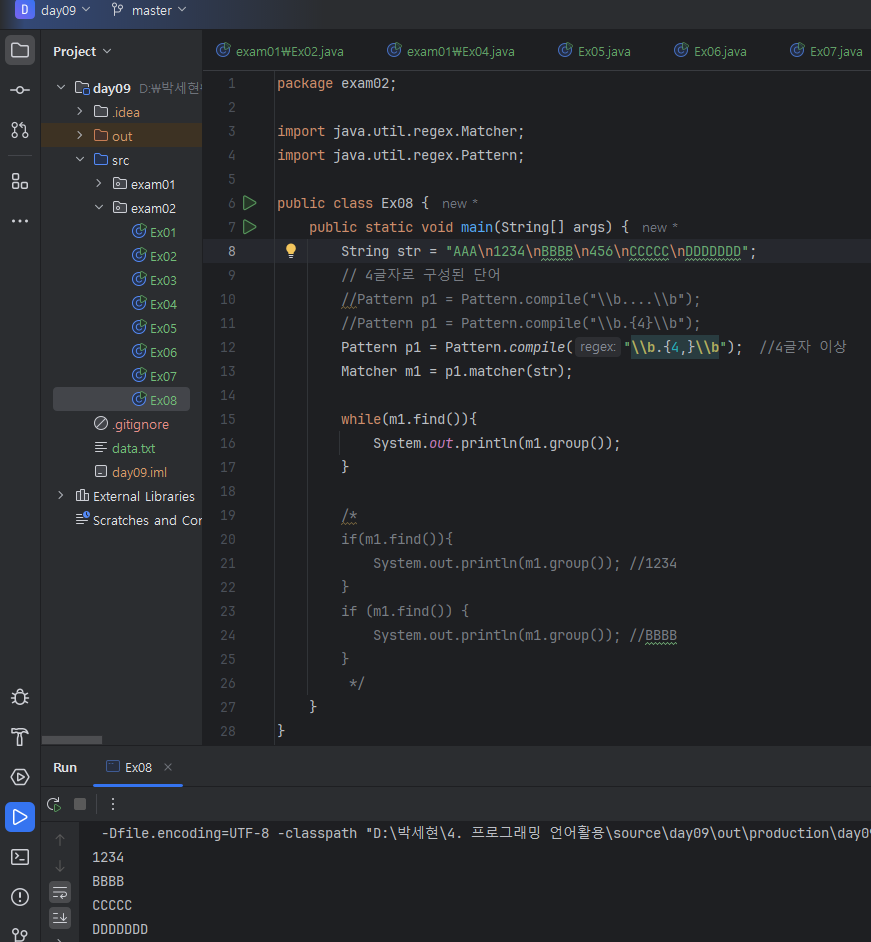Stop the running Ex08 process
871x942 pixels.
80,804
